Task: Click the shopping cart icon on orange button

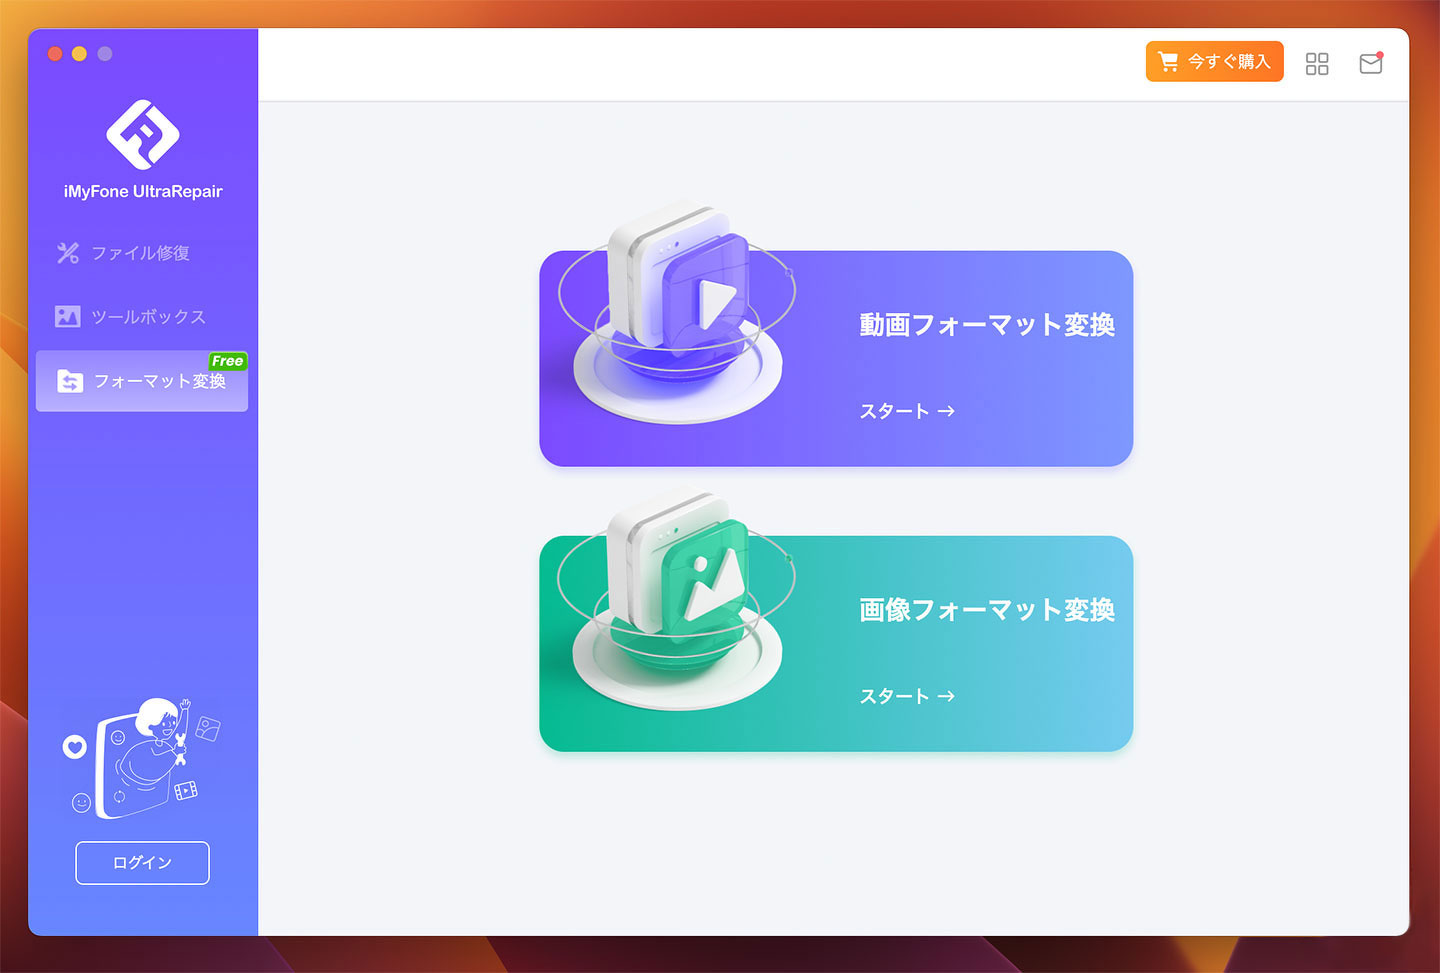Action: coord(1168,61)
